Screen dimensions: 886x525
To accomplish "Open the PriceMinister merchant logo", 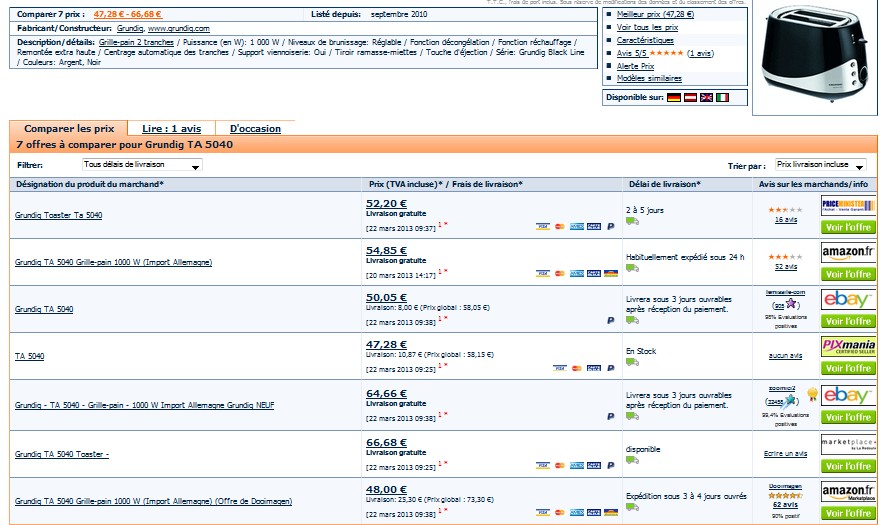I will coord(848,206).
